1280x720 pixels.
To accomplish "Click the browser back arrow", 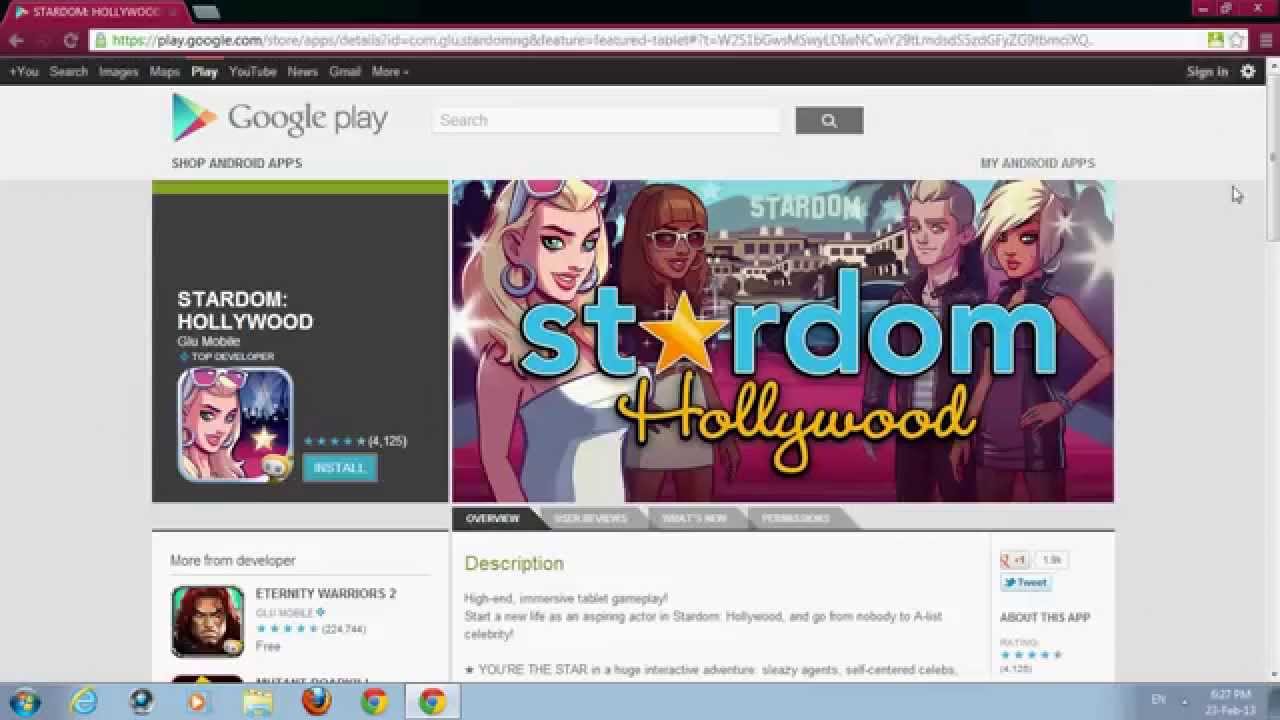I will tap(16, 41).
